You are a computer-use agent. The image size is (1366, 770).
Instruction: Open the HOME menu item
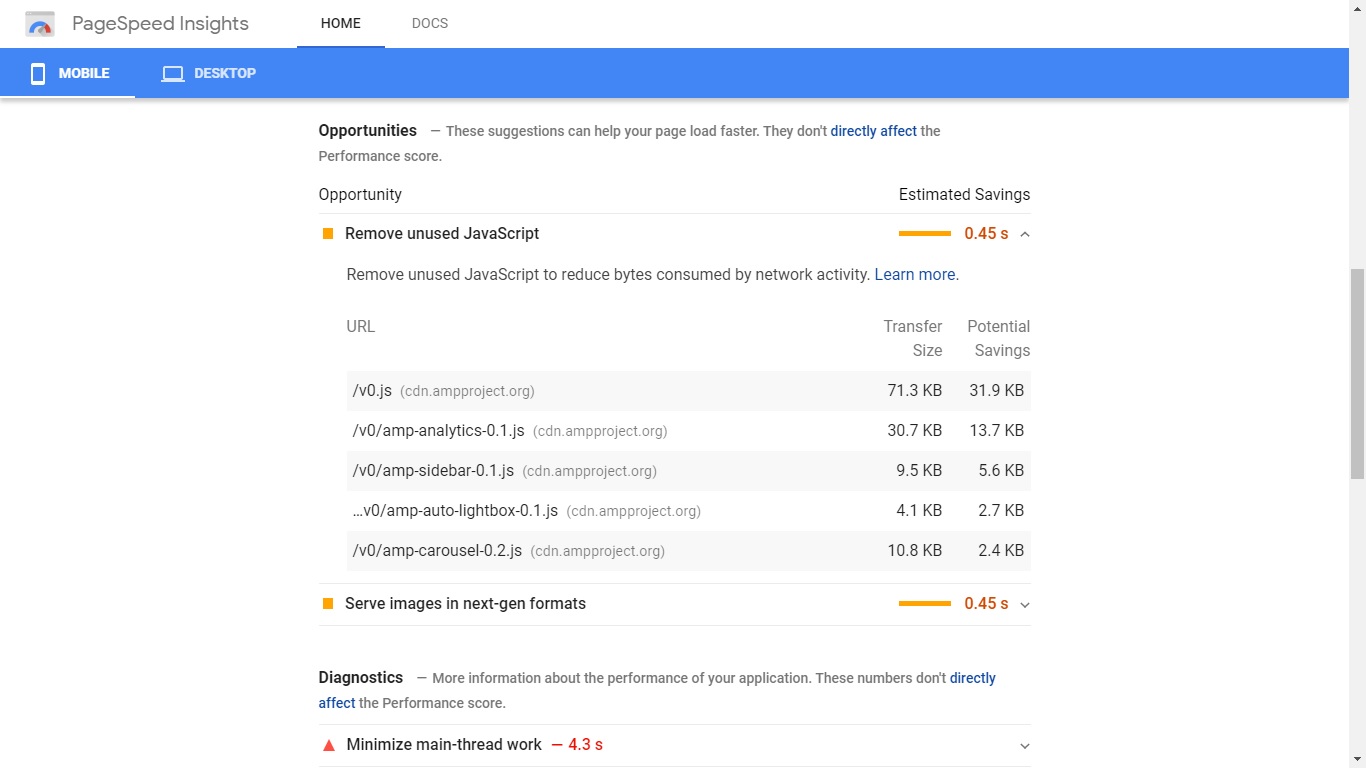coord(340,22)
